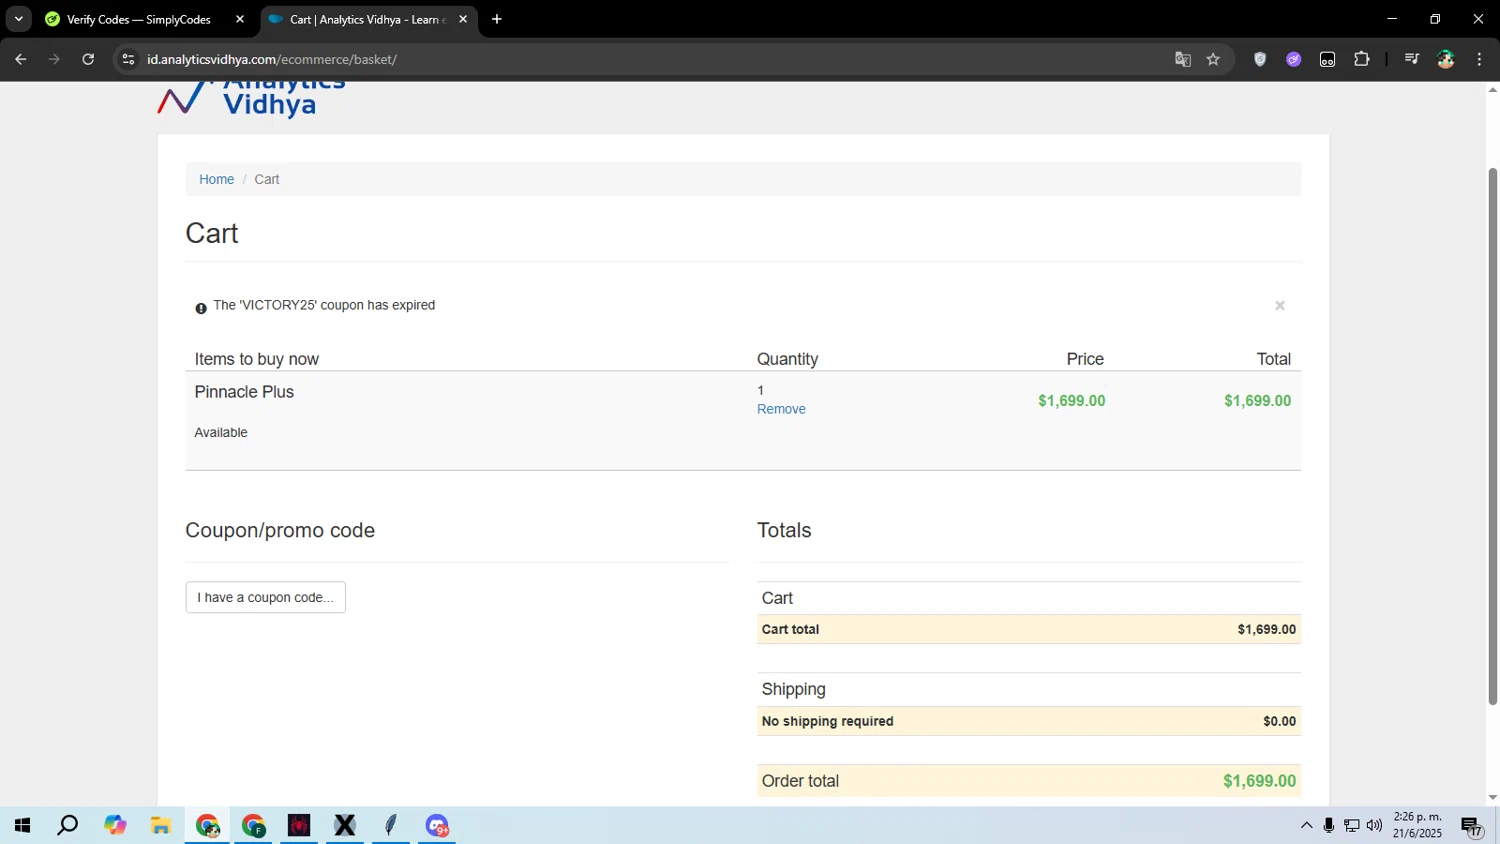1500x844 pixels.
Task: Click the page vertical scrollbar thumb
Action: point(1492,436)
